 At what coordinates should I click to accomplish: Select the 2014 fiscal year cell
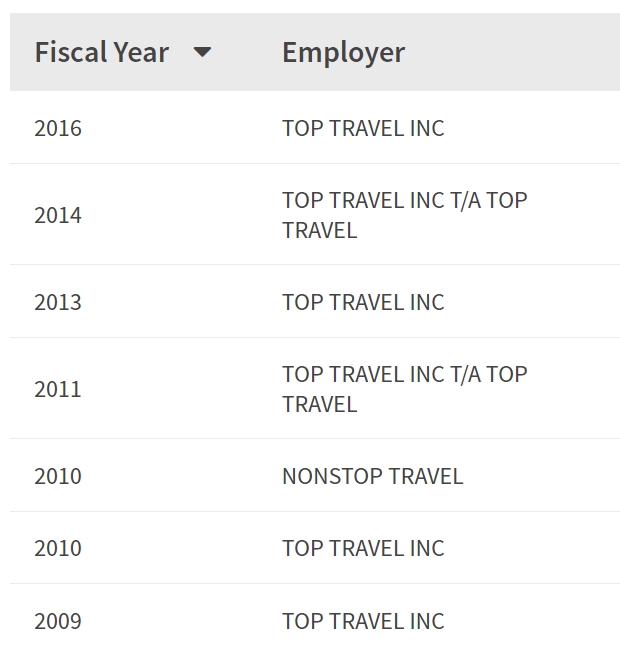(58, 215)
